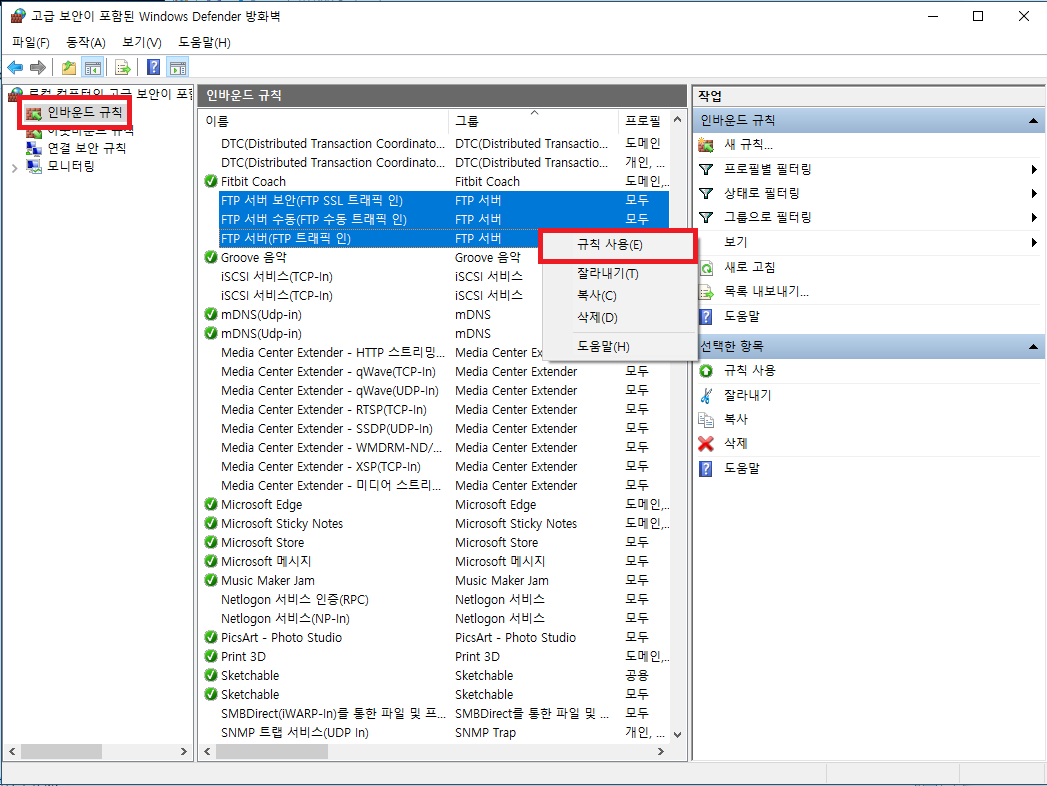The height and width of the screenshot is (786, 1047).
Task: Open the 보기(V) menu
Action: pos(142,43)
